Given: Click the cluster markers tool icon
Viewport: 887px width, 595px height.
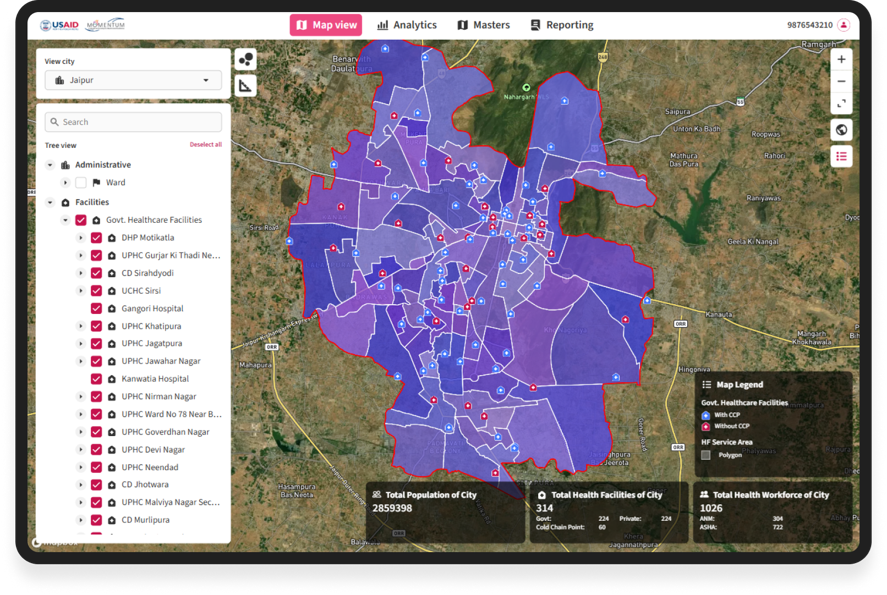Looking at the screenshot, I should coord(245,60).
